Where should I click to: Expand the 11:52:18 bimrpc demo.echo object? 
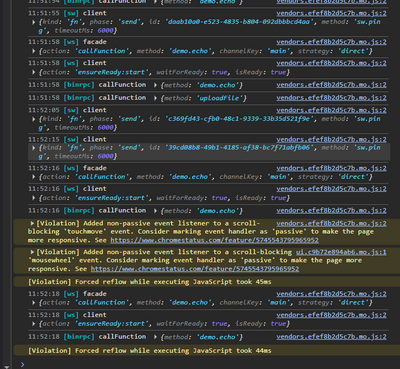coord(155,337)
